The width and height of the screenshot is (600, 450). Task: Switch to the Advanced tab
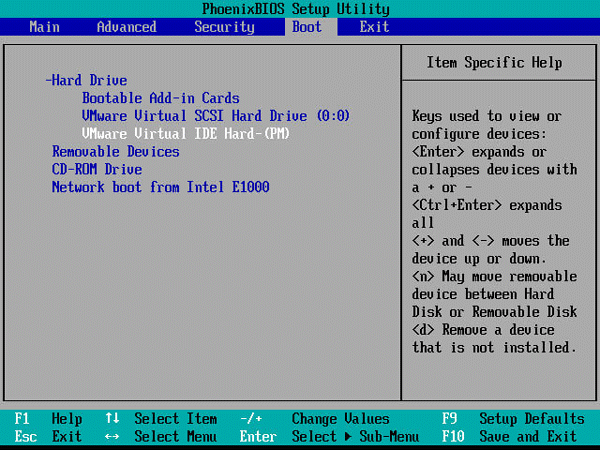coord(126,27)
